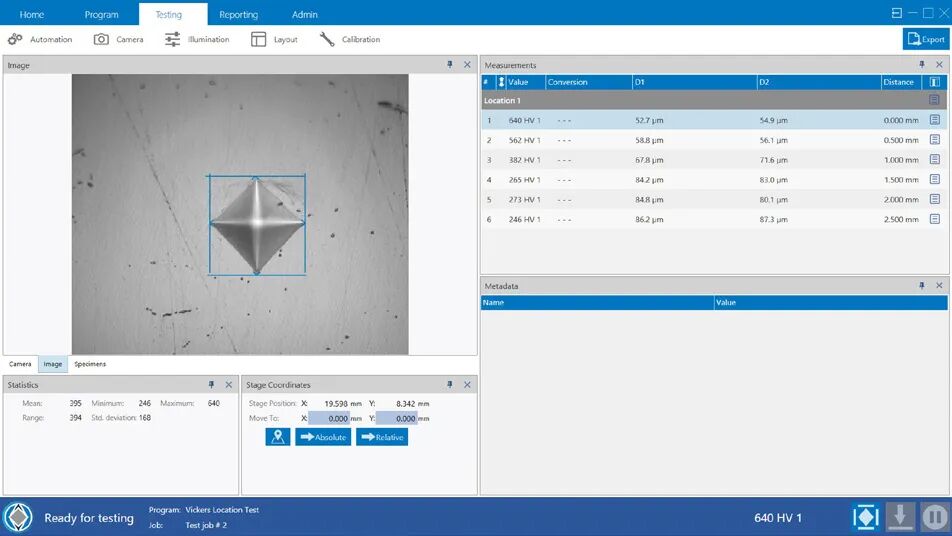Switch to the Specimens sub-tab
This screenshot has height=536, width=952.
point(90,364)
